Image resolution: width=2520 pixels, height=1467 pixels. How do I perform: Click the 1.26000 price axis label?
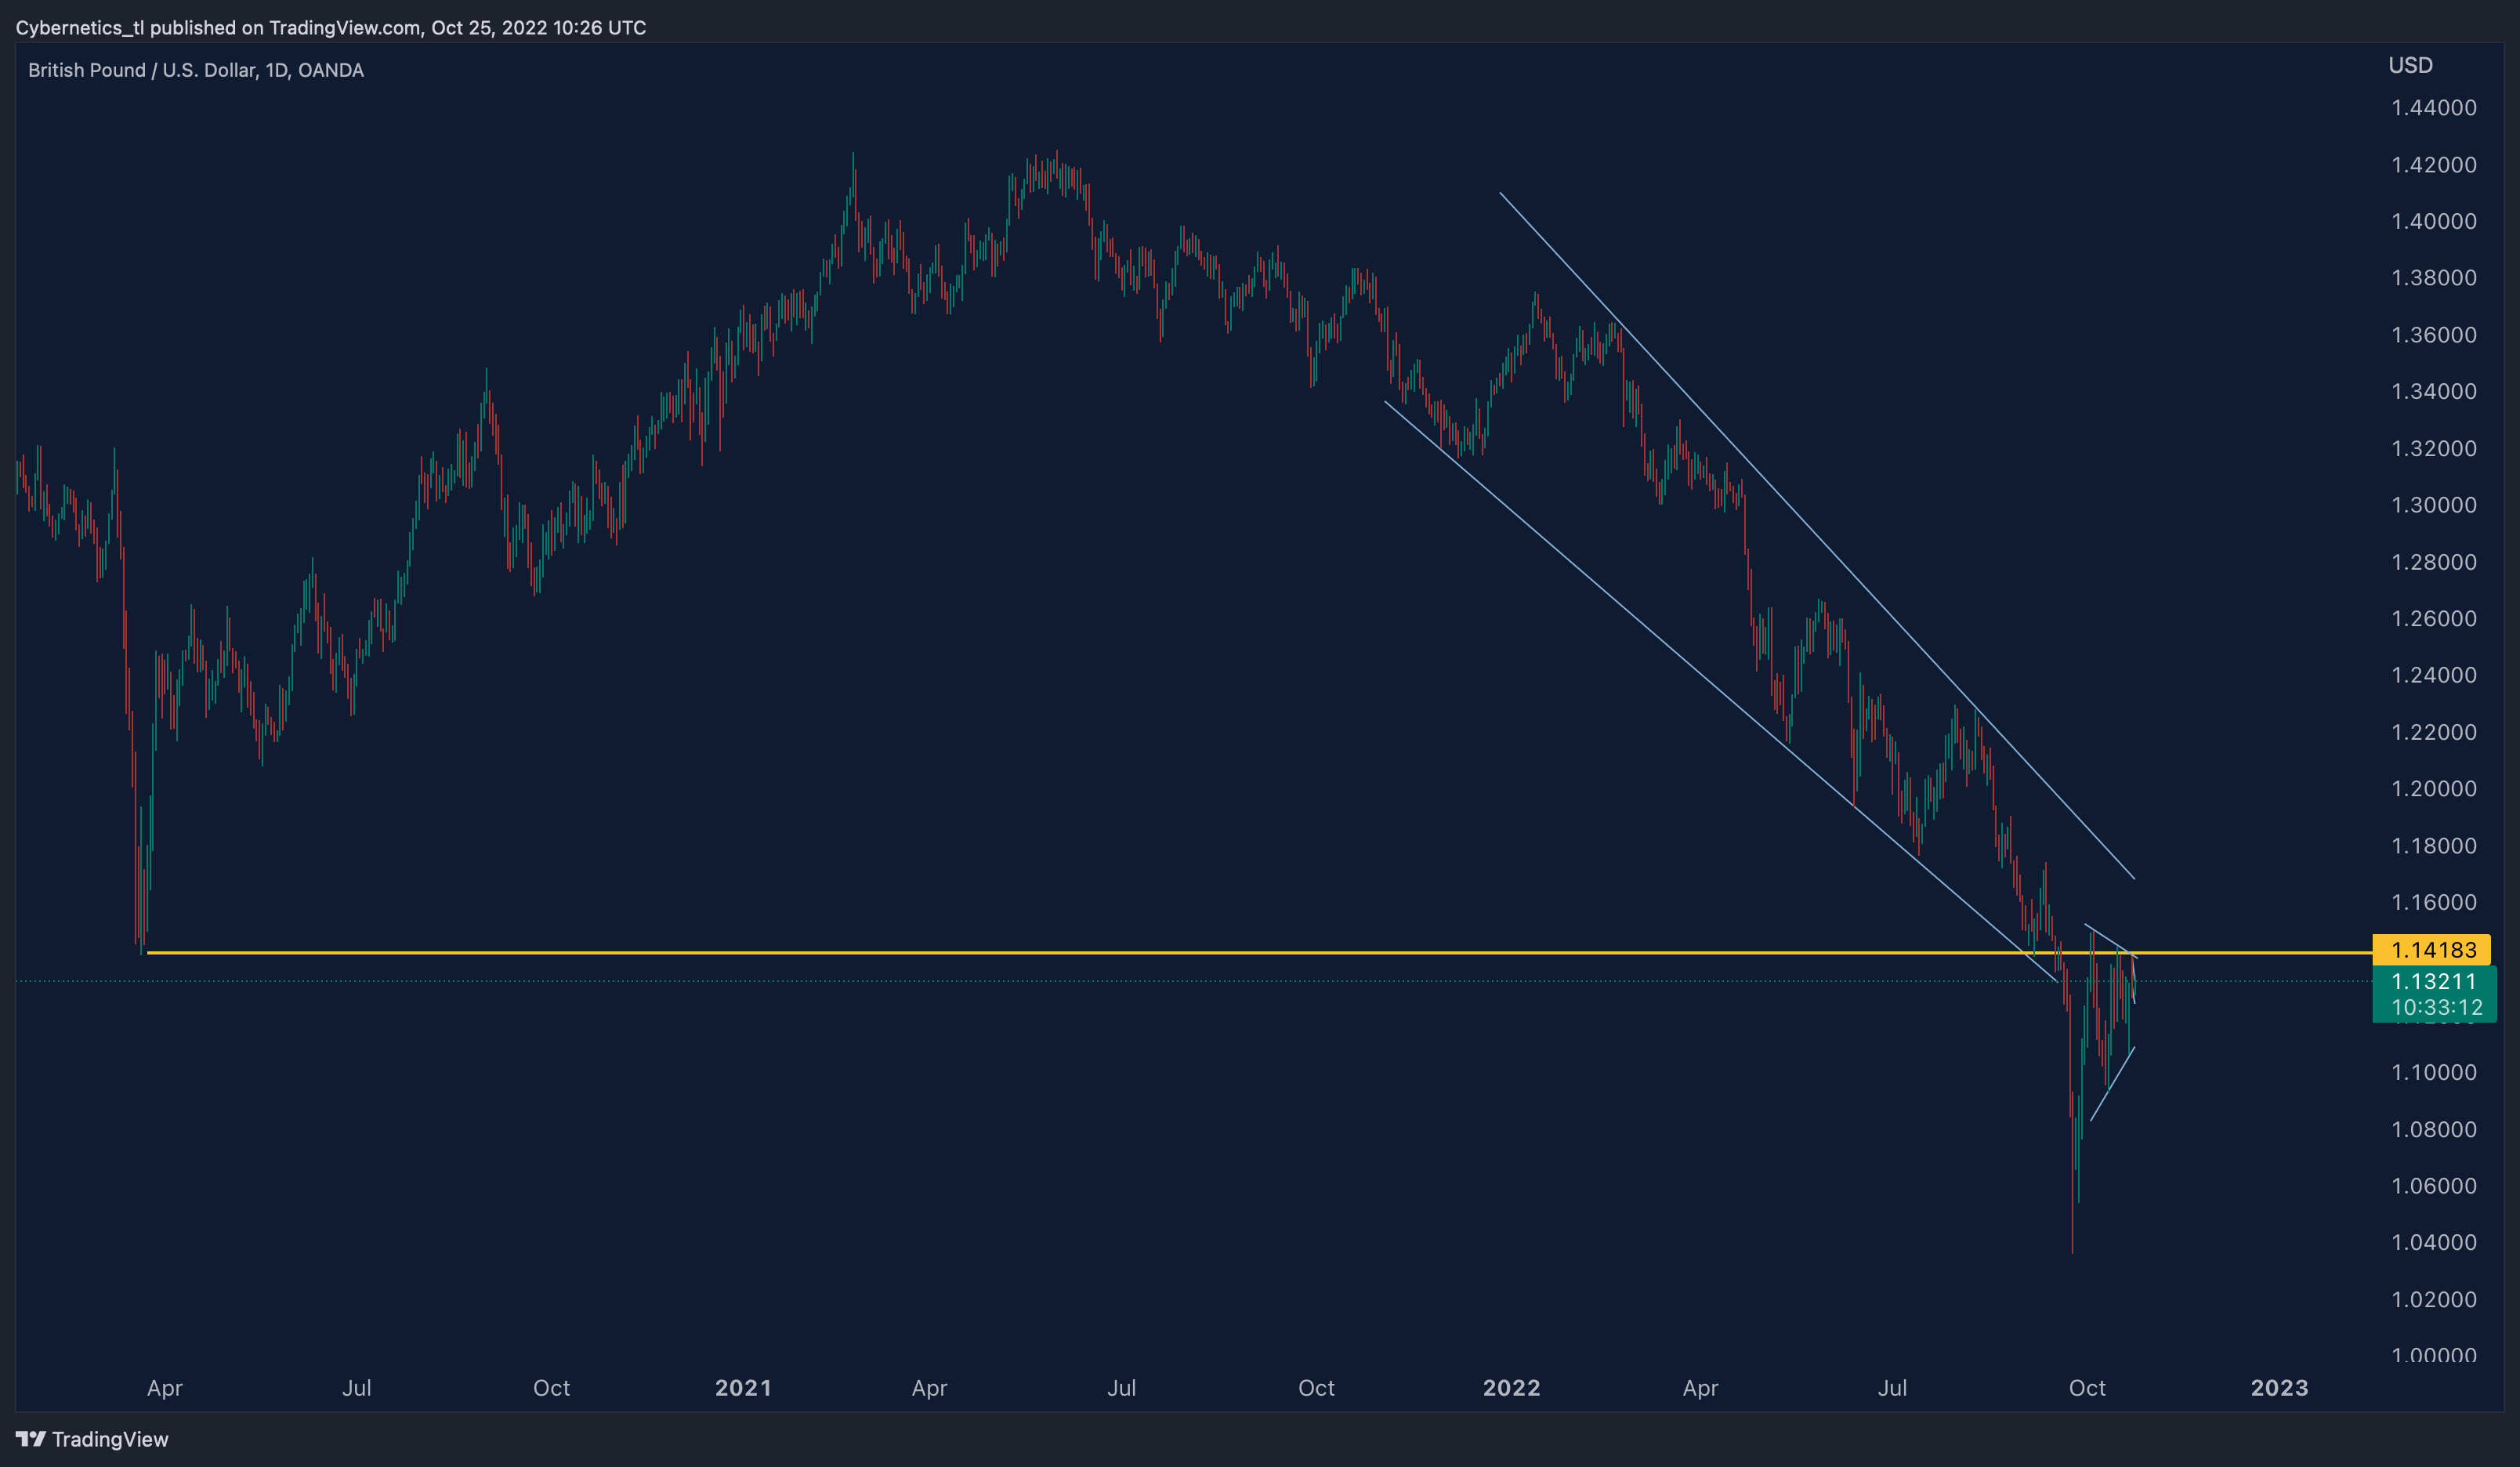pos(2433,618)
